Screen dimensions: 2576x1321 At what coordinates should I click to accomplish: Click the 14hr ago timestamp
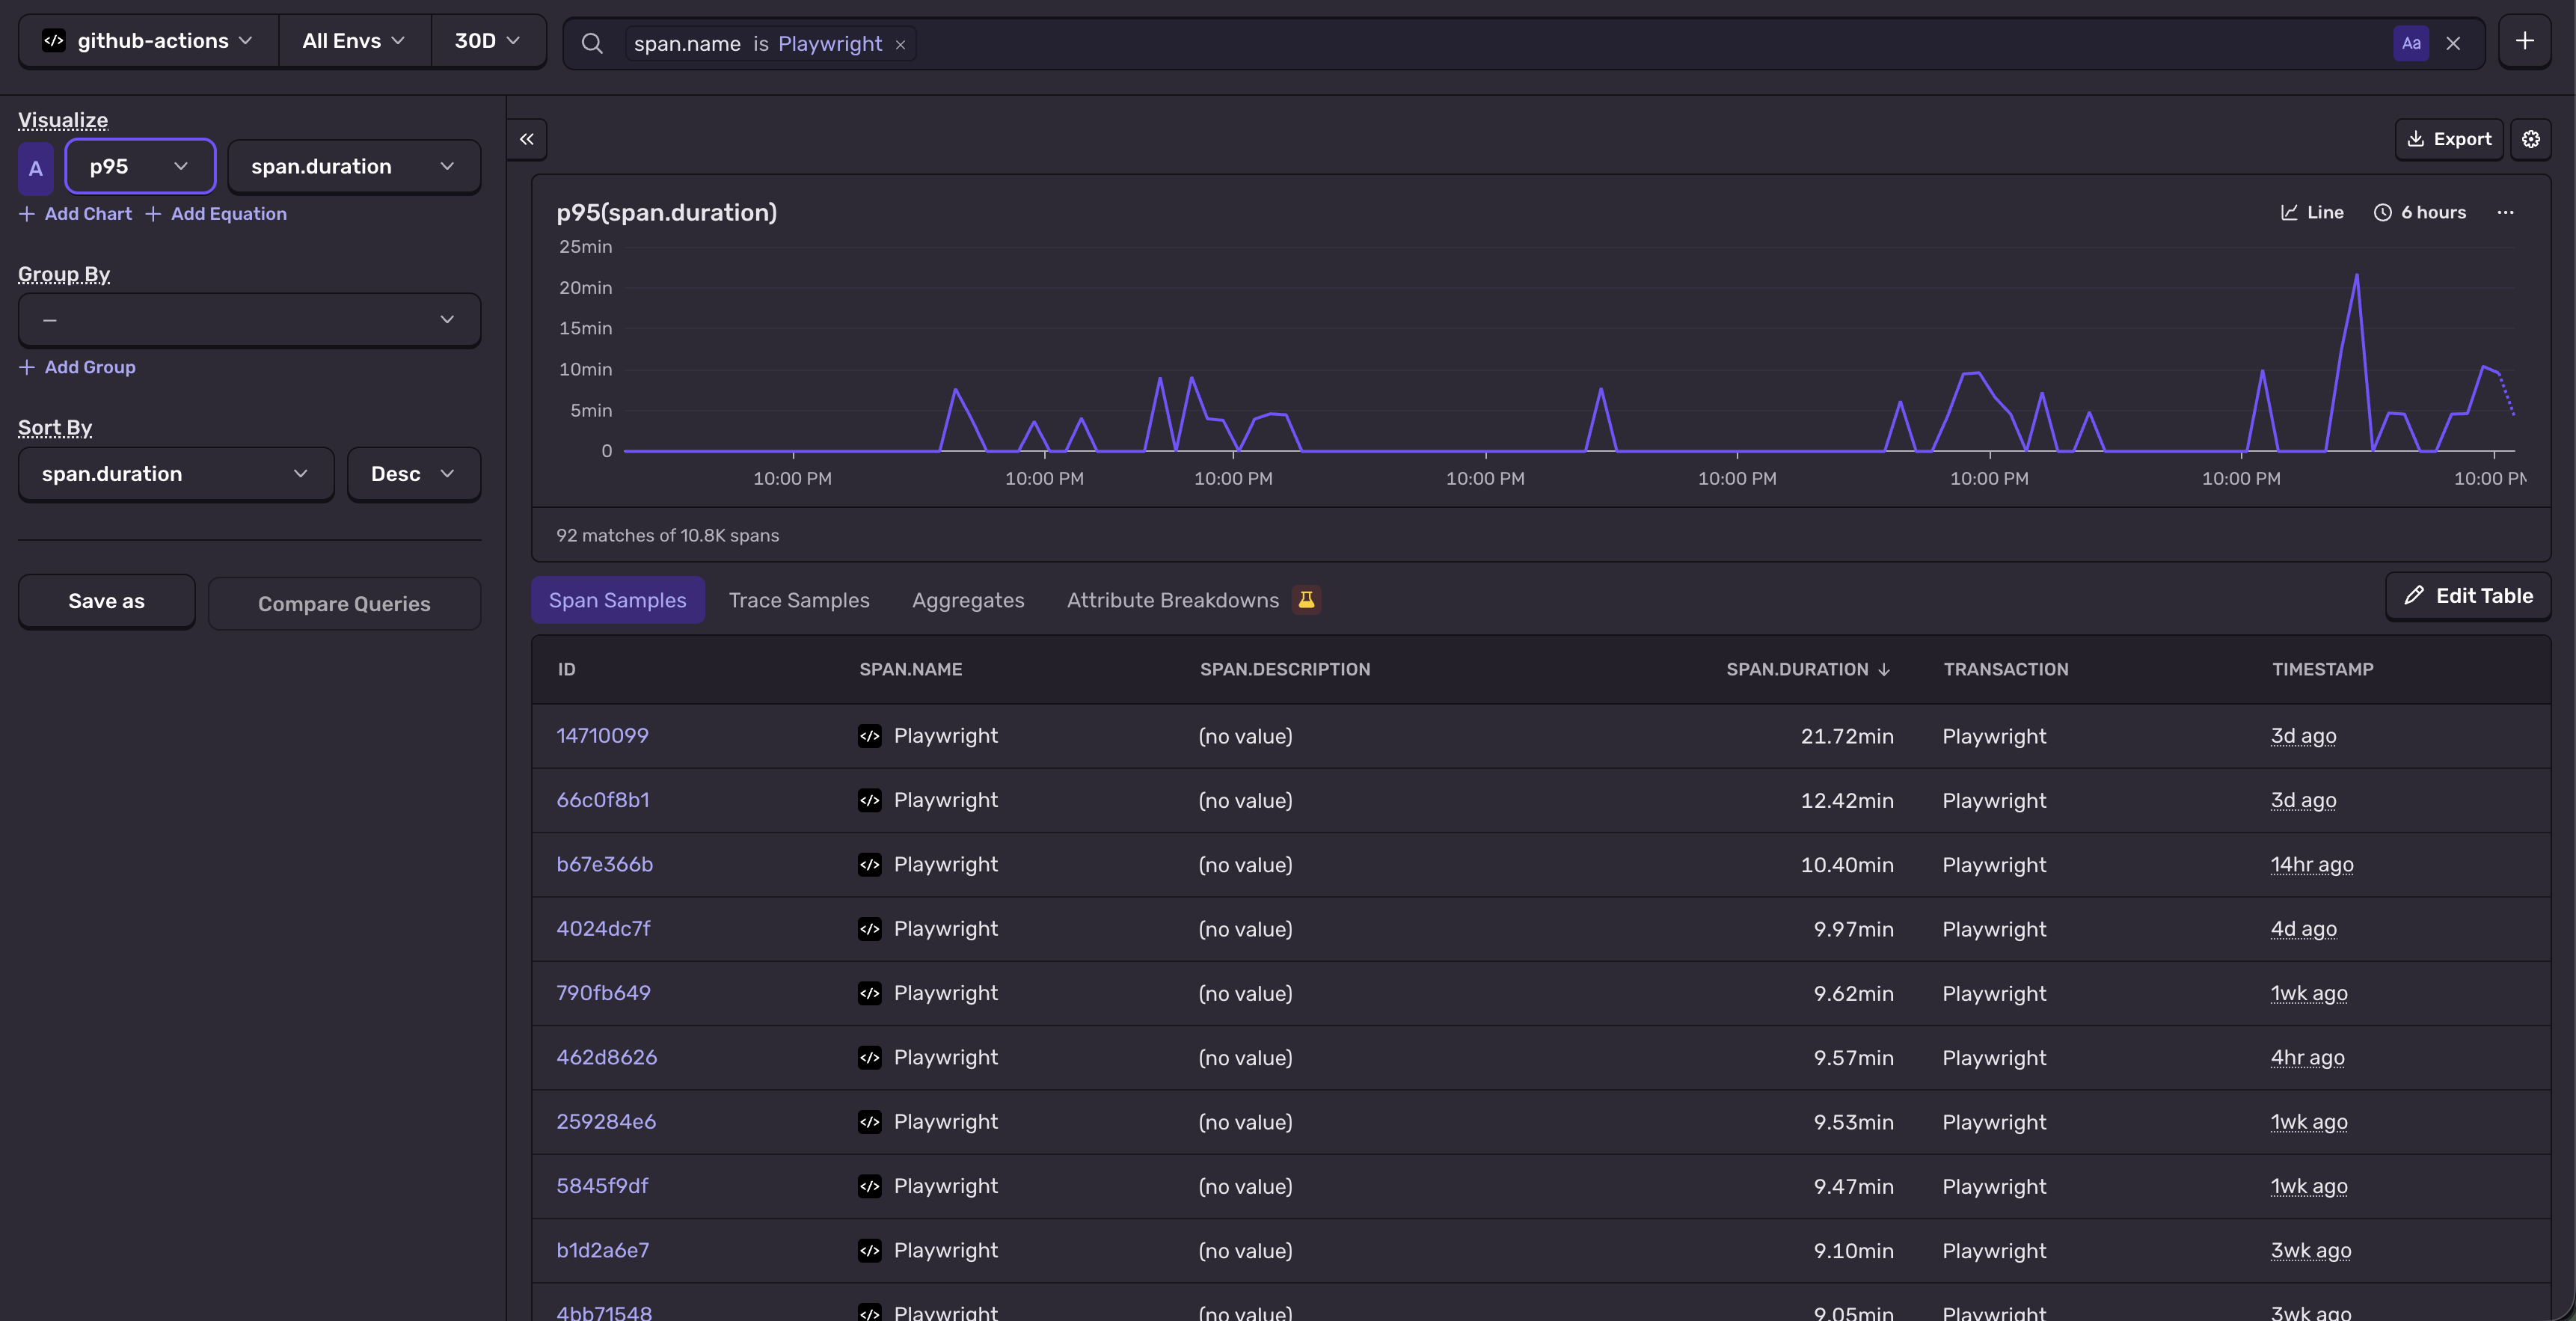pyautogui.click(x=2312, y=865)
